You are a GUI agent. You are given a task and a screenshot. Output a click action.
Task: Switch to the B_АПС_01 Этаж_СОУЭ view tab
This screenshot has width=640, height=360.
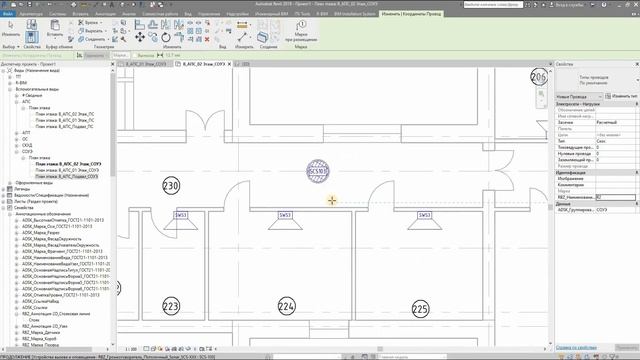(146, 64)
